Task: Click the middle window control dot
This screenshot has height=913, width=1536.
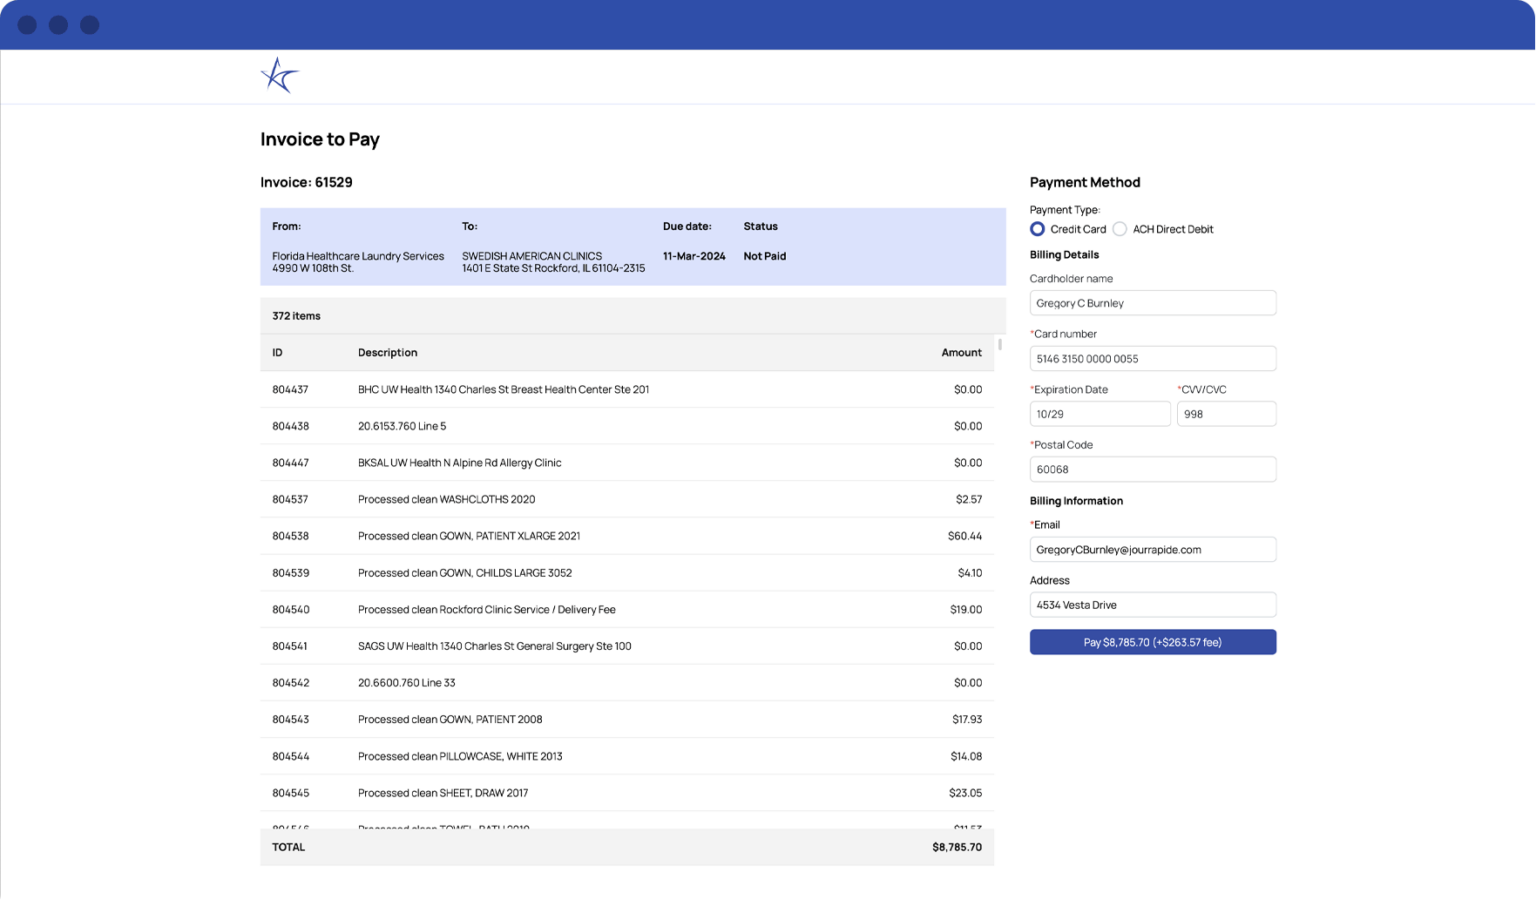Action: click(x=57, y=24)
